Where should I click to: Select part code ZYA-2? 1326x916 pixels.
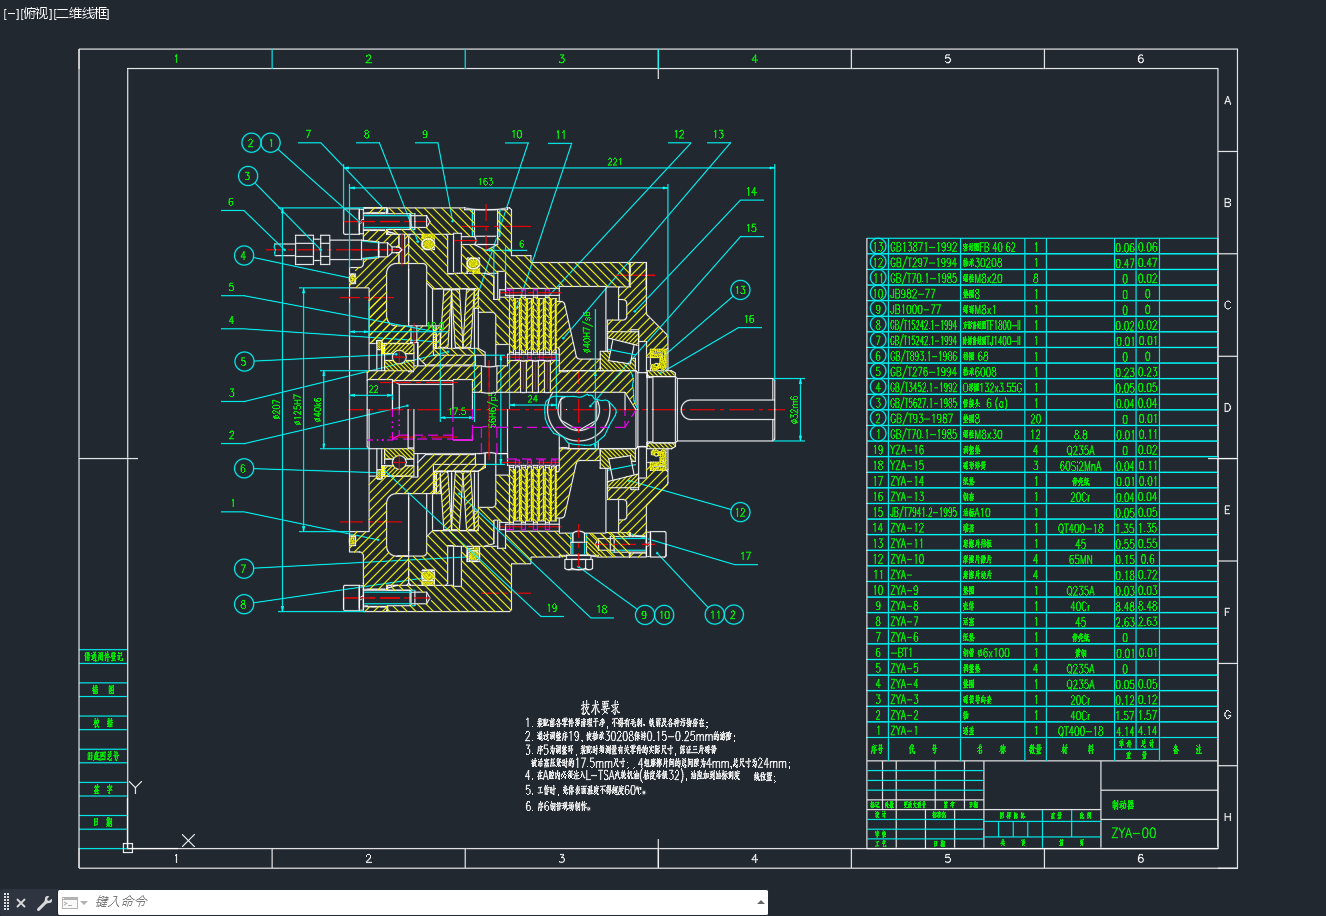pos(905,716)
